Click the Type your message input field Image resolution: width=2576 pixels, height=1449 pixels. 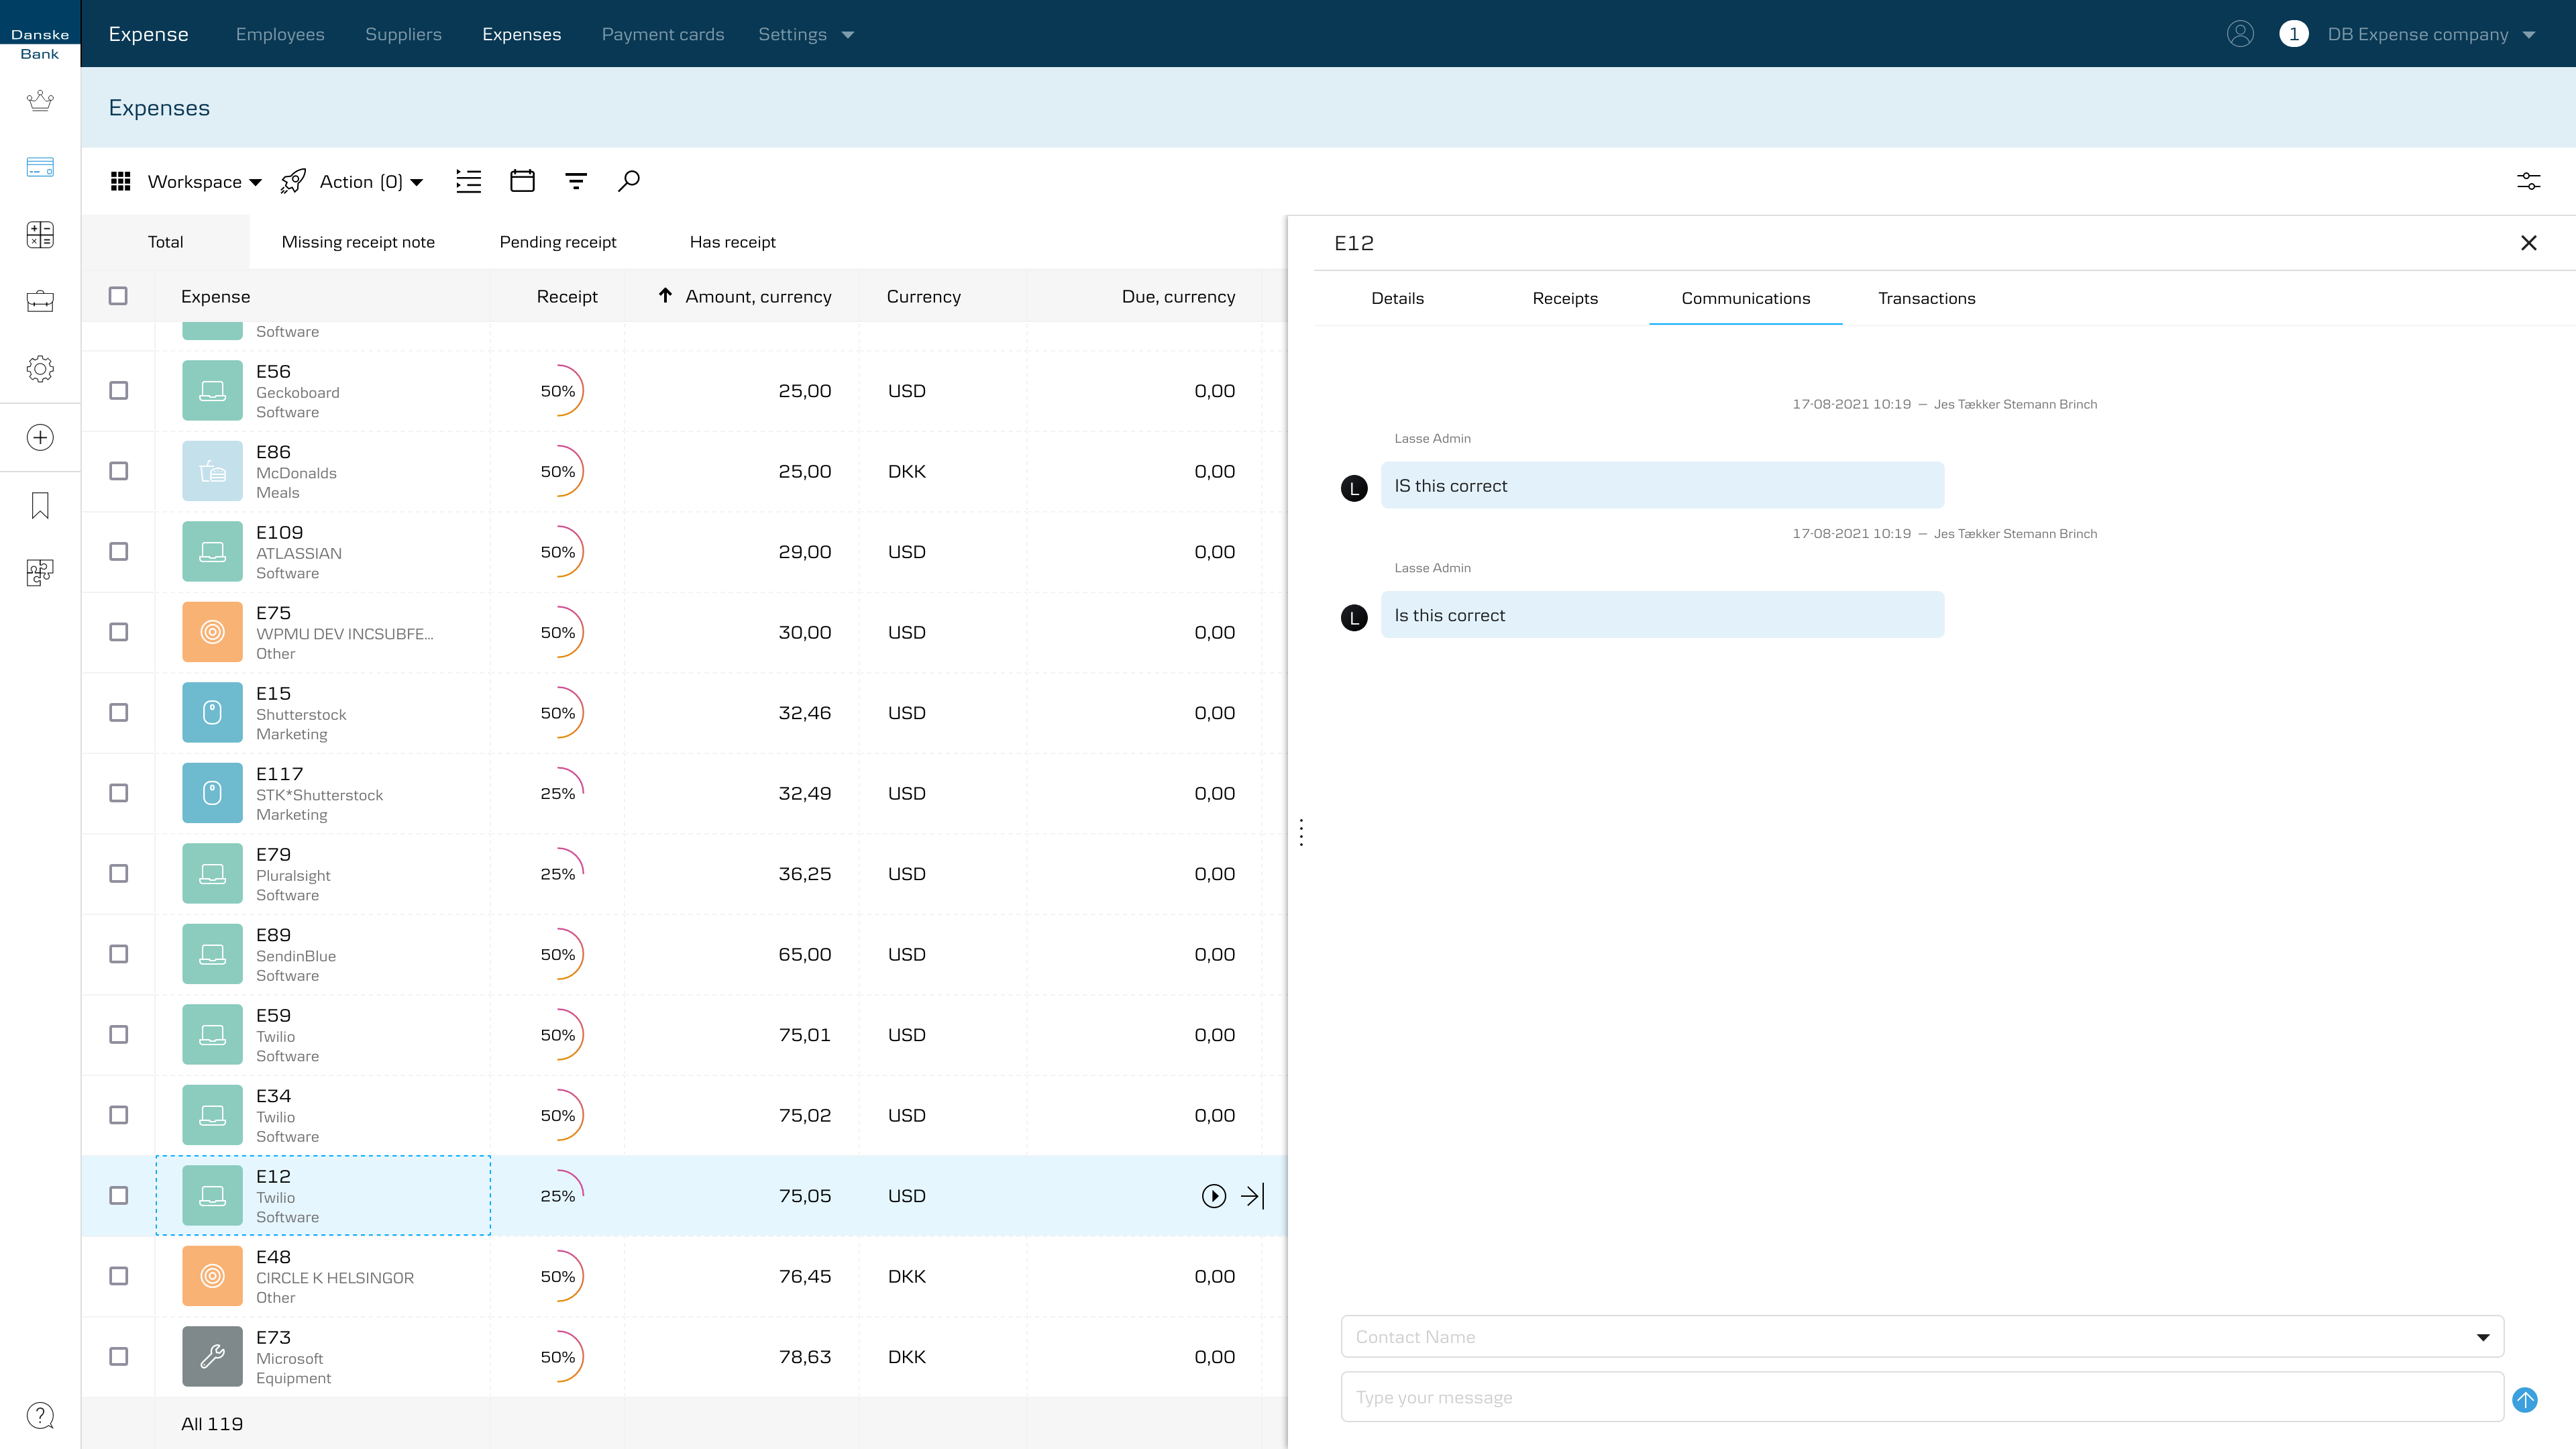(x=1921, y=1397)
